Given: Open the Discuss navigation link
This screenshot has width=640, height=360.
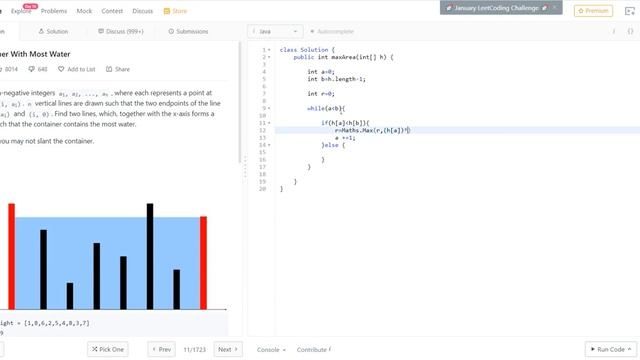Looking at the screenshot, I should [142, 11].
